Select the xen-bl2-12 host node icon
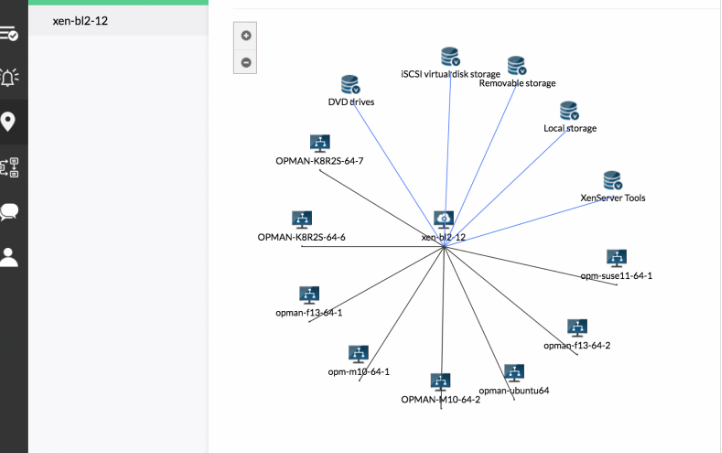This screenshot has width=722, height=453. 443,219
